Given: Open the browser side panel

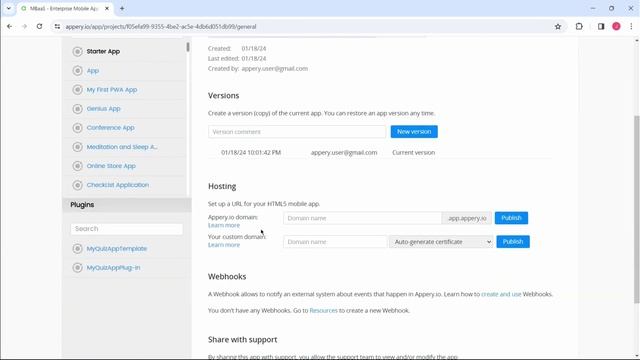Looking at the screenshot, I should (x=601, y=27).
